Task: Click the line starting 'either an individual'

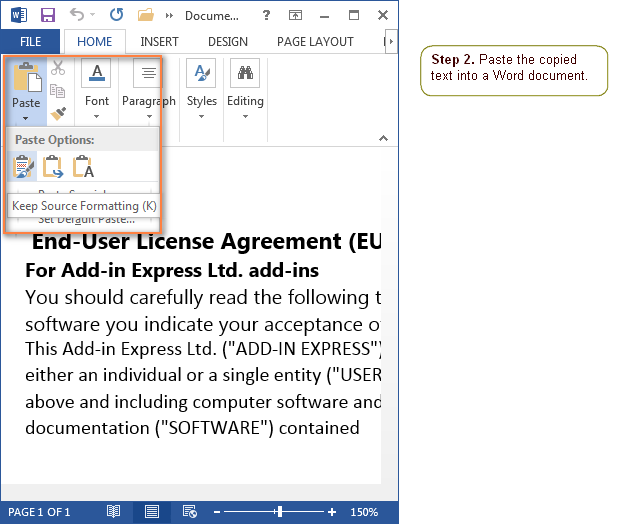Action: coord(203,375)
